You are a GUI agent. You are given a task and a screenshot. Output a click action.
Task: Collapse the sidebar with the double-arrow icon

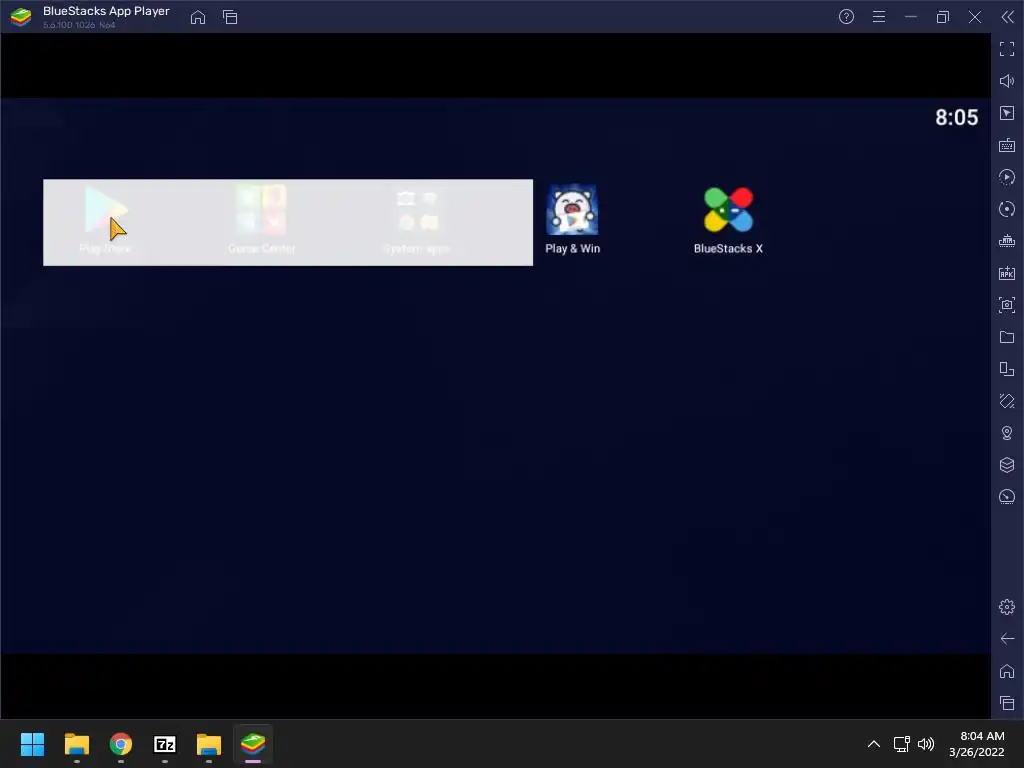(1008, 17)
